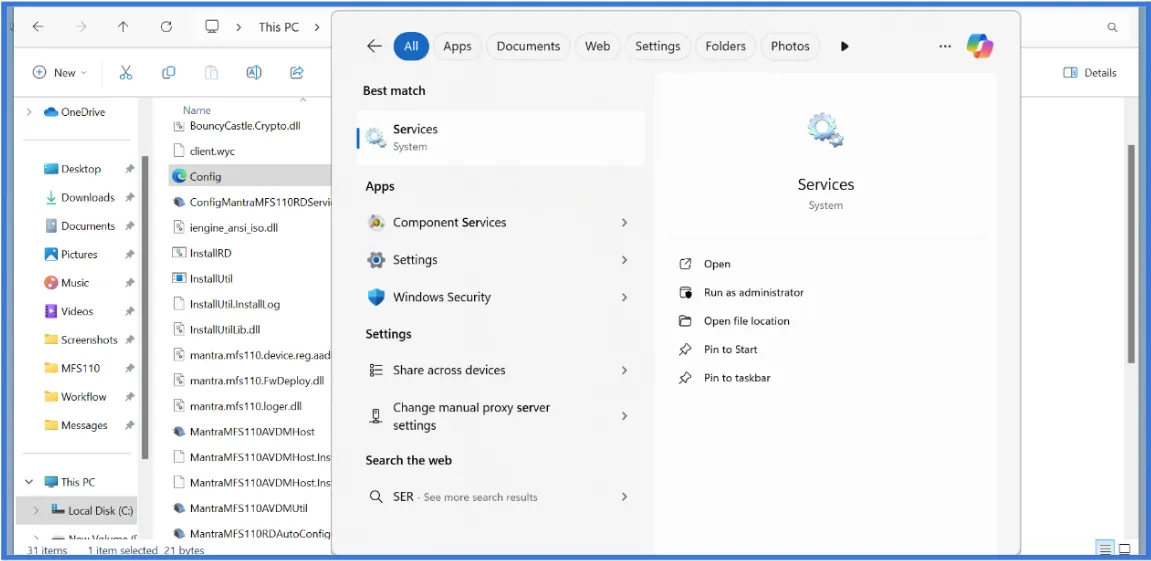Select the Apps filter tab
The width and height of the screenshot is (1151, 561).
coord(457,46)
